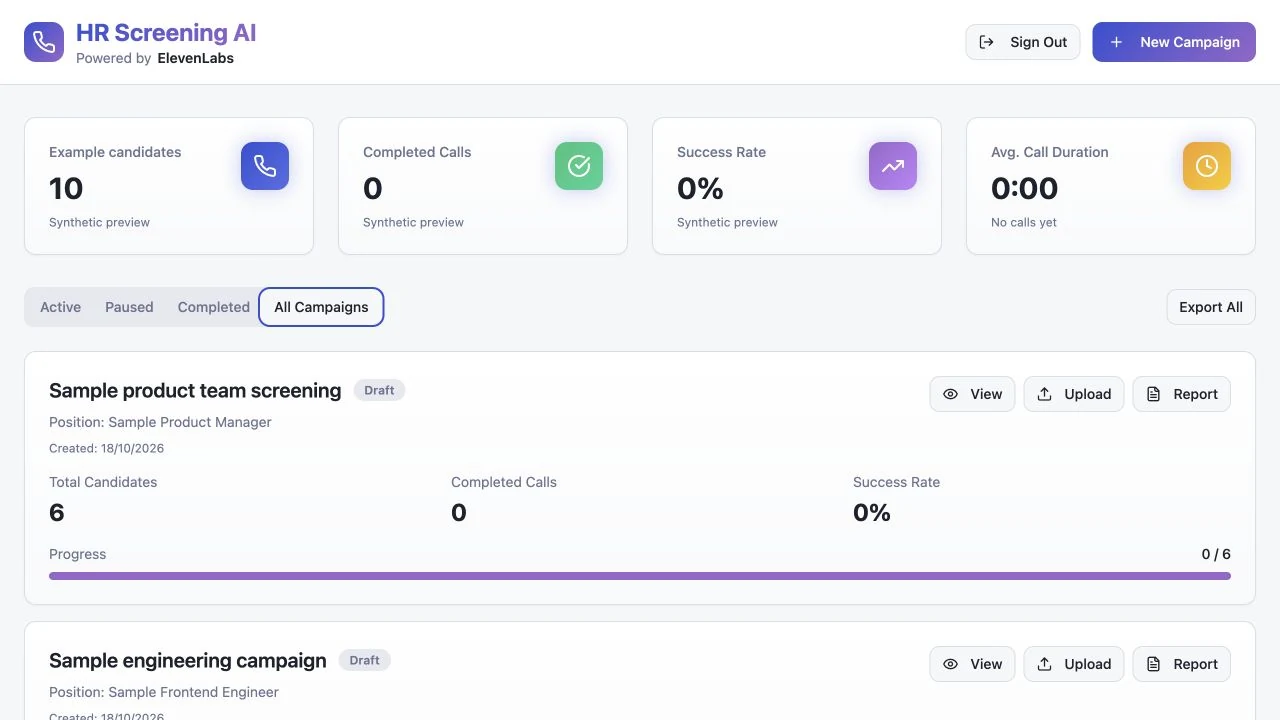
Task: Click the HR Screening AI heading
Action: 166,33
